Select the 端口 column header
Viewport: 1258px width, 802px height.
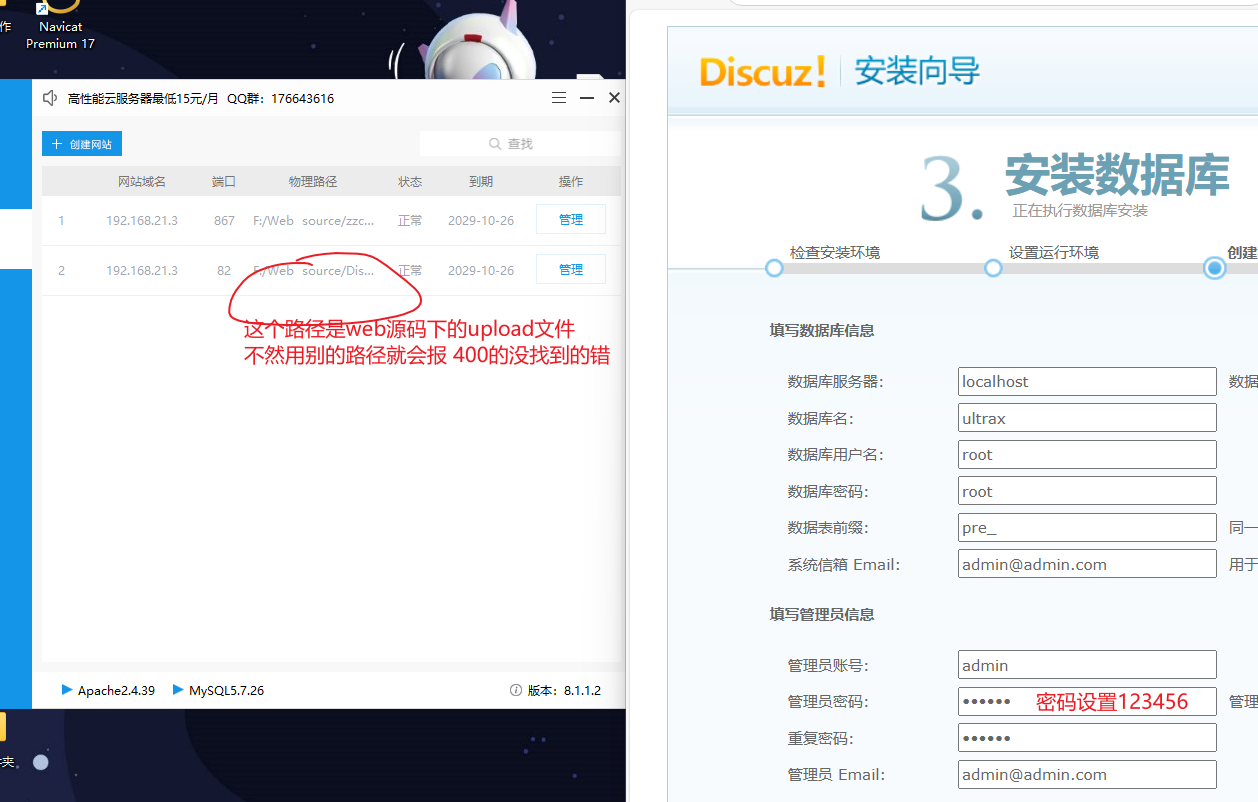tap(224, 182)
